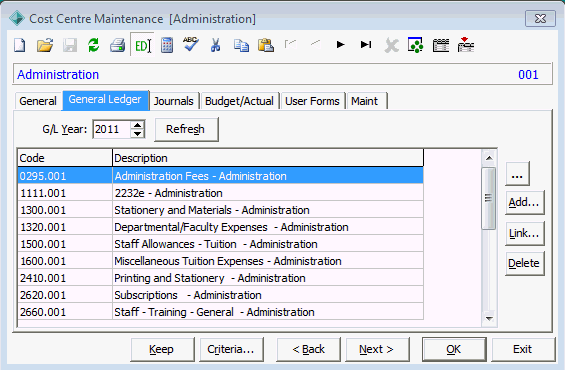Click the Cut scissors icon
Viewport: 565px width, 370px height.
[215, 45]
